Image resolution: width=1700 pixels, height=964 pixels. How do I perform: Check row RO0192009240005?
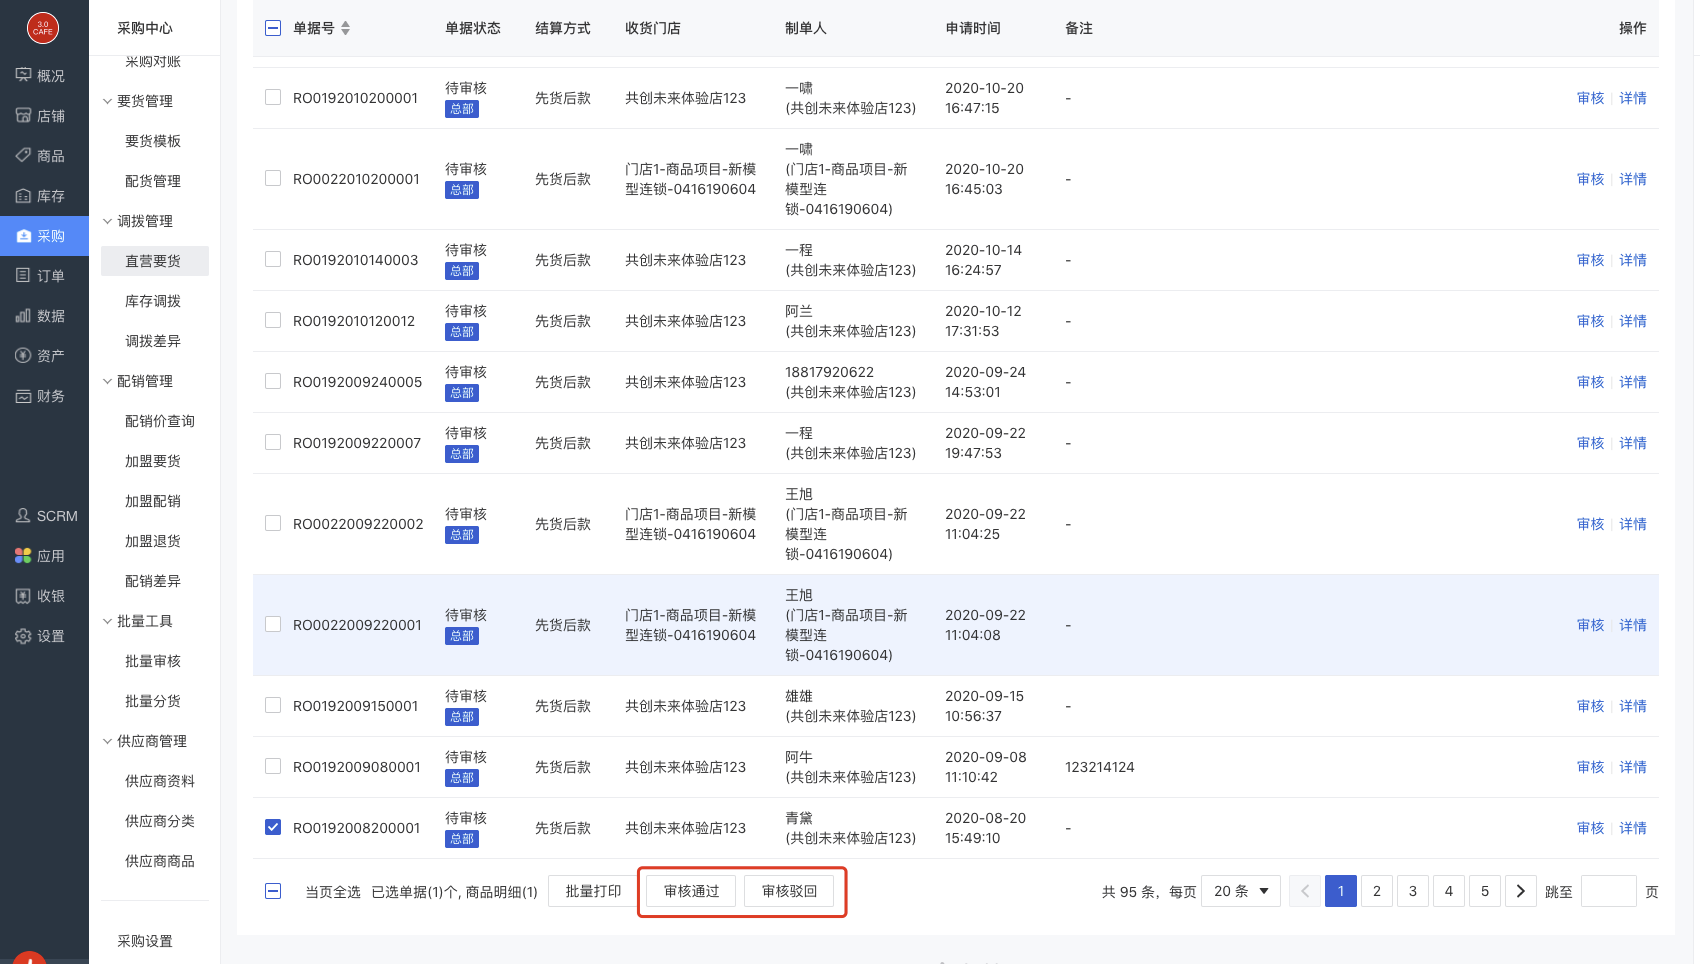point(273,381)
